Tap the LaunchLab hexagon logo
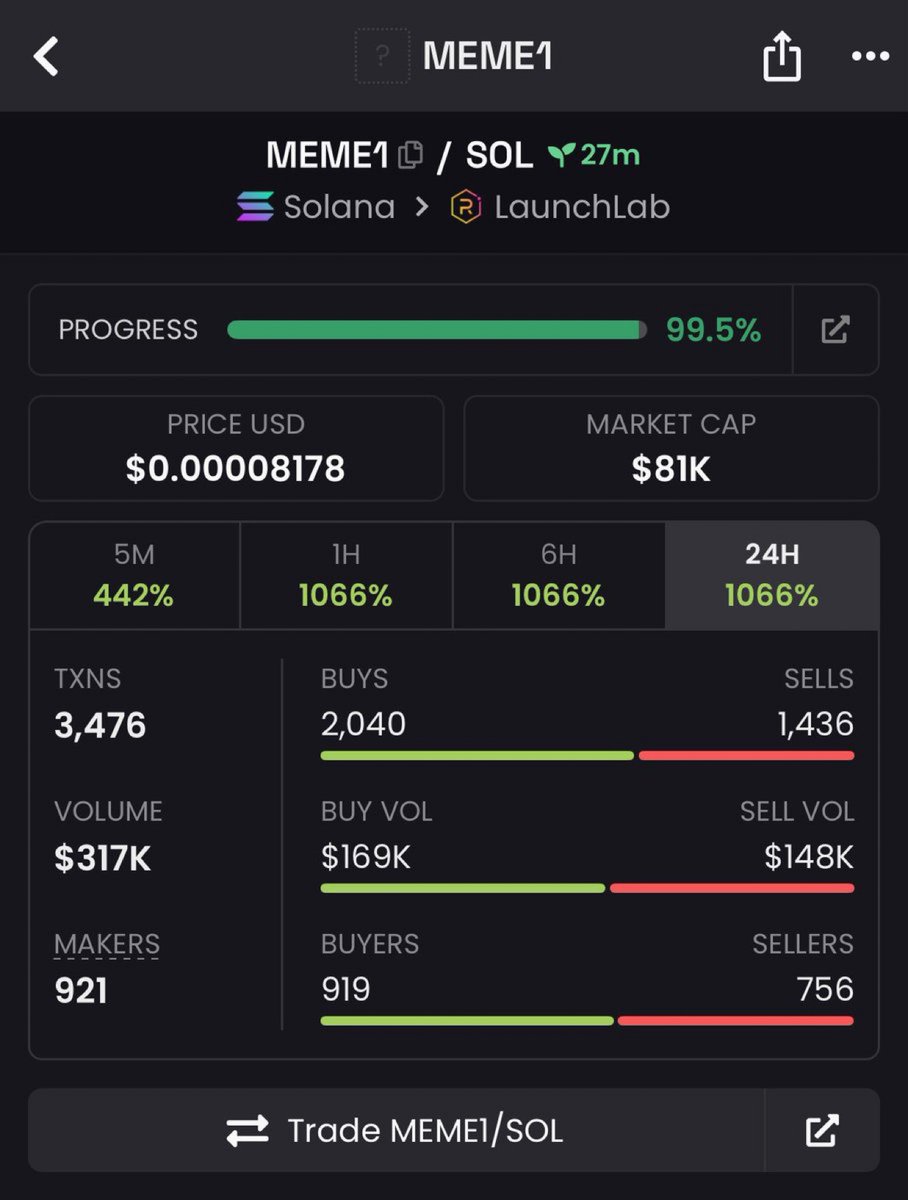The image size is (908, 1200). [465, 207]
